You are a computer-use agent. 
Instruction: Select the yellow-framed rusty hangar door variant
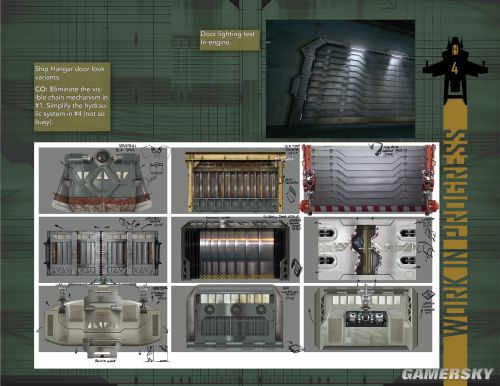[236, 181]
